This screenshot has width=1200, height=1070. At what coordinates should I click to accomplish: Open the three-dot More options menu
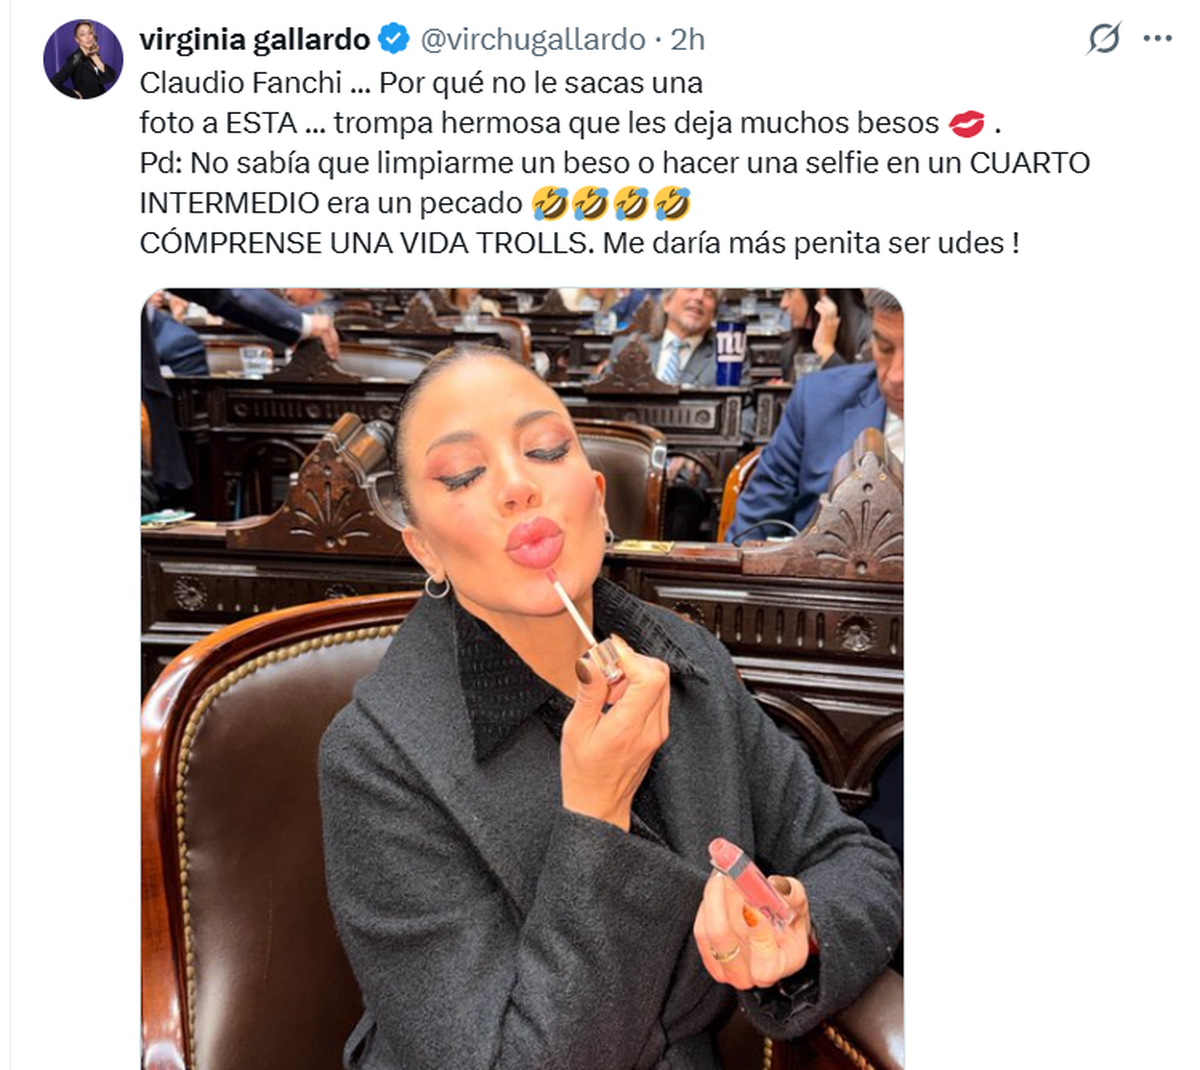(1157, 39)
